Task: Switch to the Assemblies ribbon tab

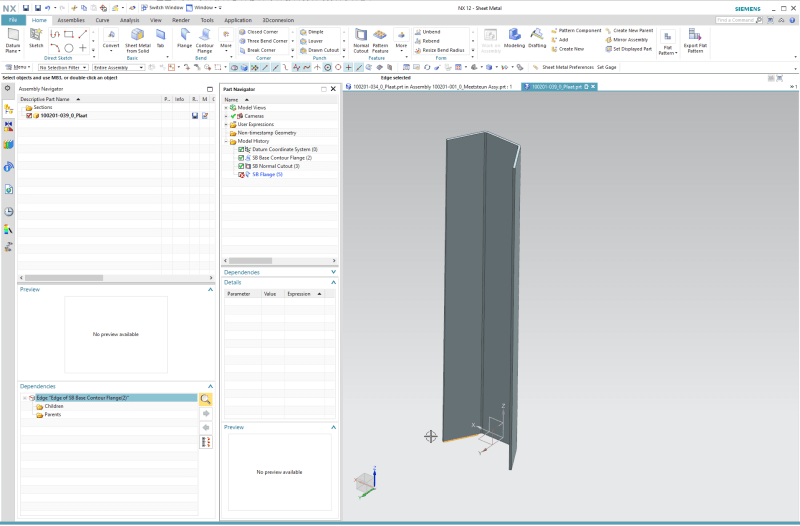Action: [x=71, y=20]
